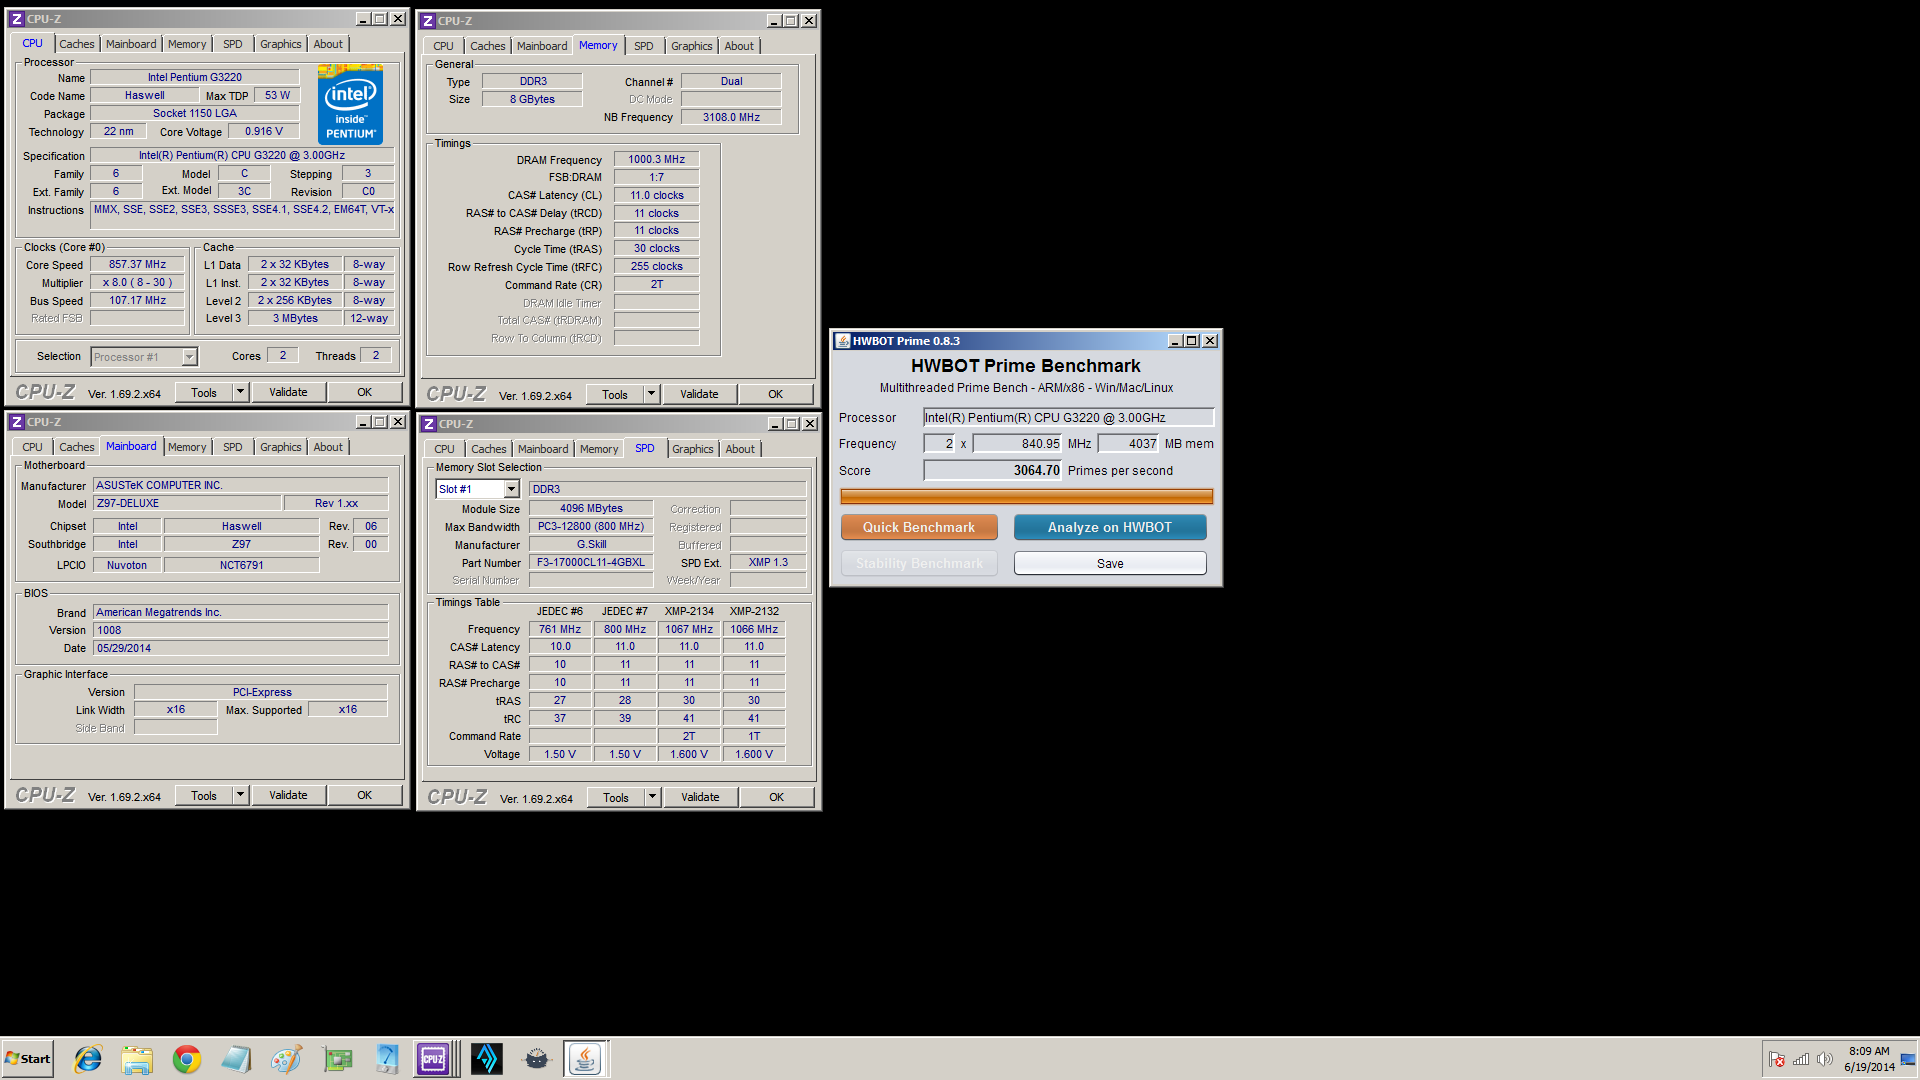Expand Tools dropdown arrow in Memory window
The width and height of the screenshot is (1920, 1080).
651,394
